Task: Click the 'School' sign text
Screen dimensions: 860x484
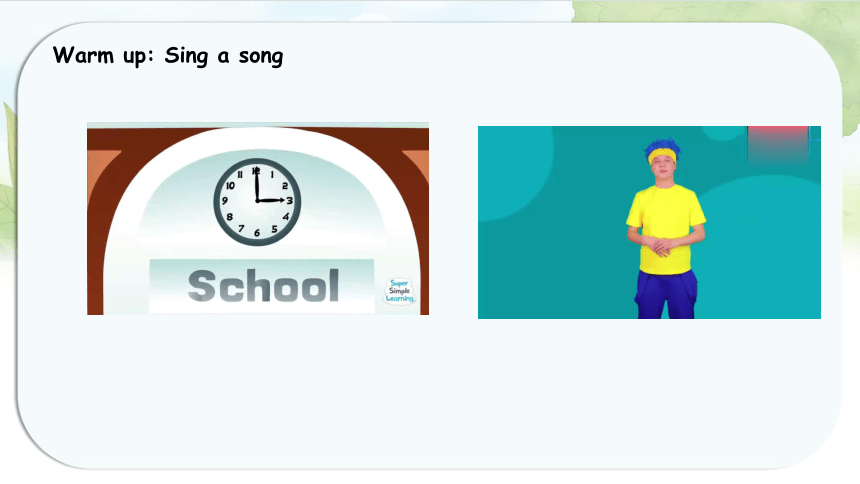Action: click(x=263, y=285)
